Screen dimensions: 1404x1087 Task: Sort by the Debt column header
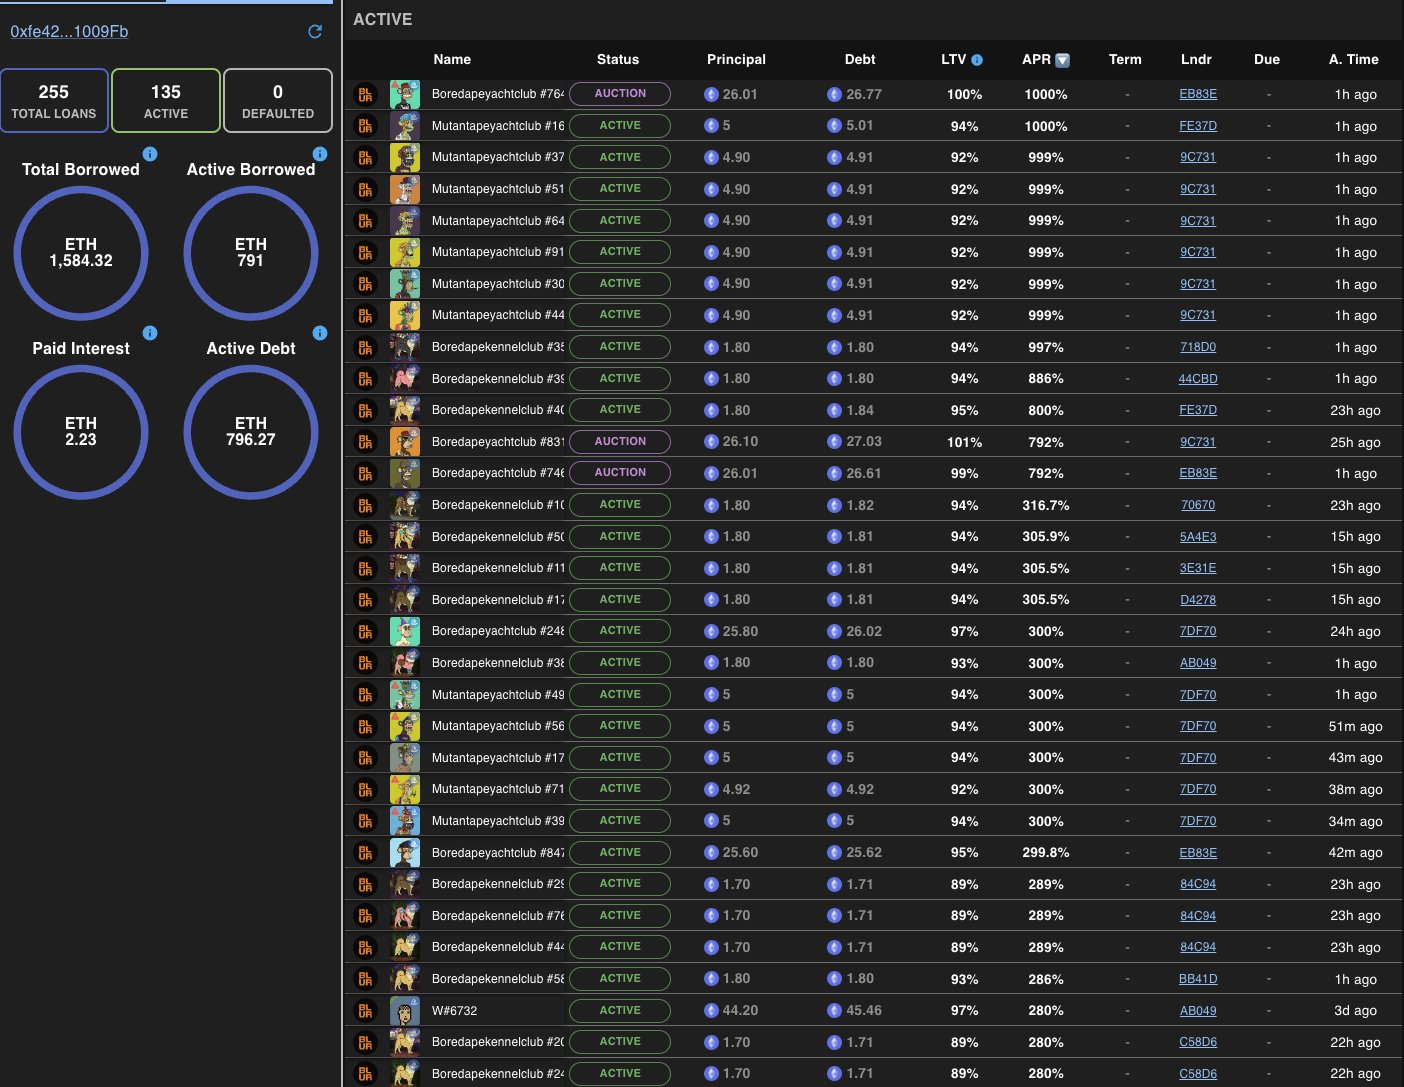(860, 60)
